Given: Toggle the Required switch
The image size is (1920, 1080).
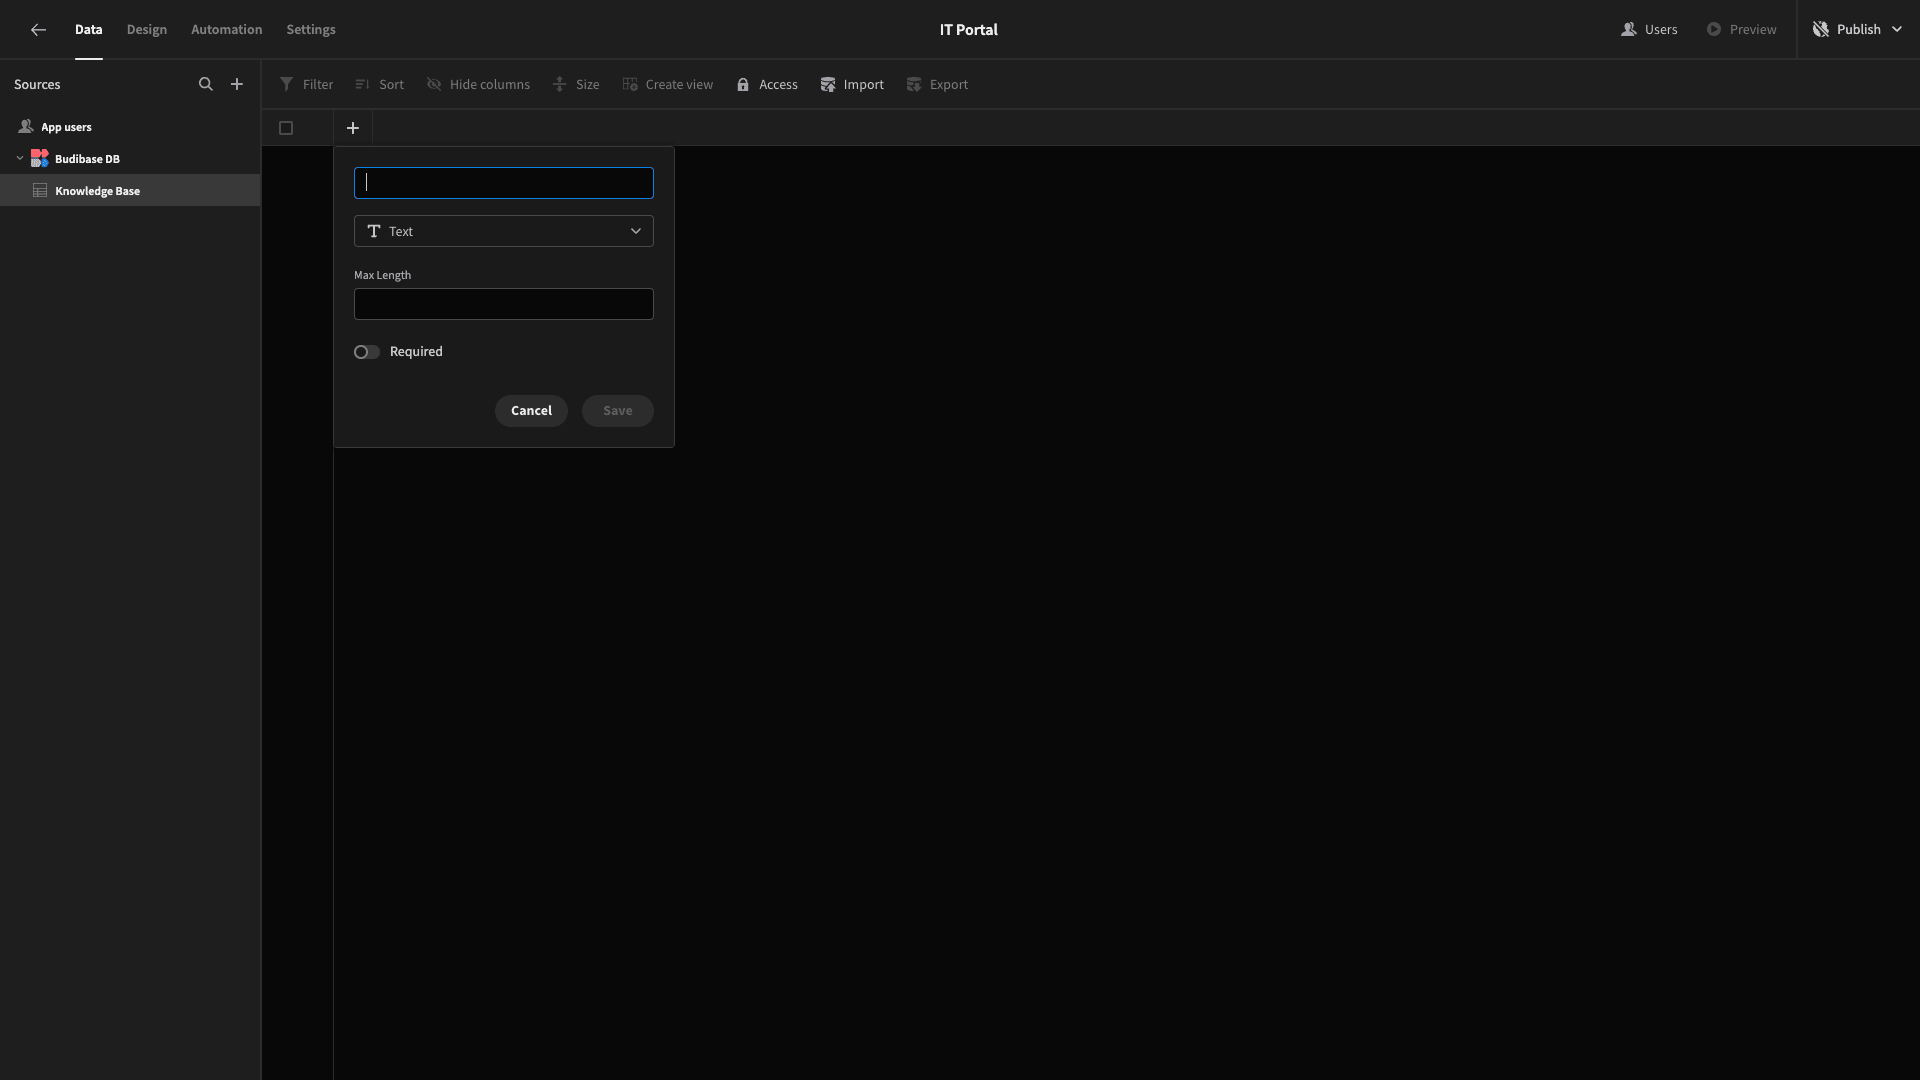Looking at the screenshot, I should pos(367,352).
